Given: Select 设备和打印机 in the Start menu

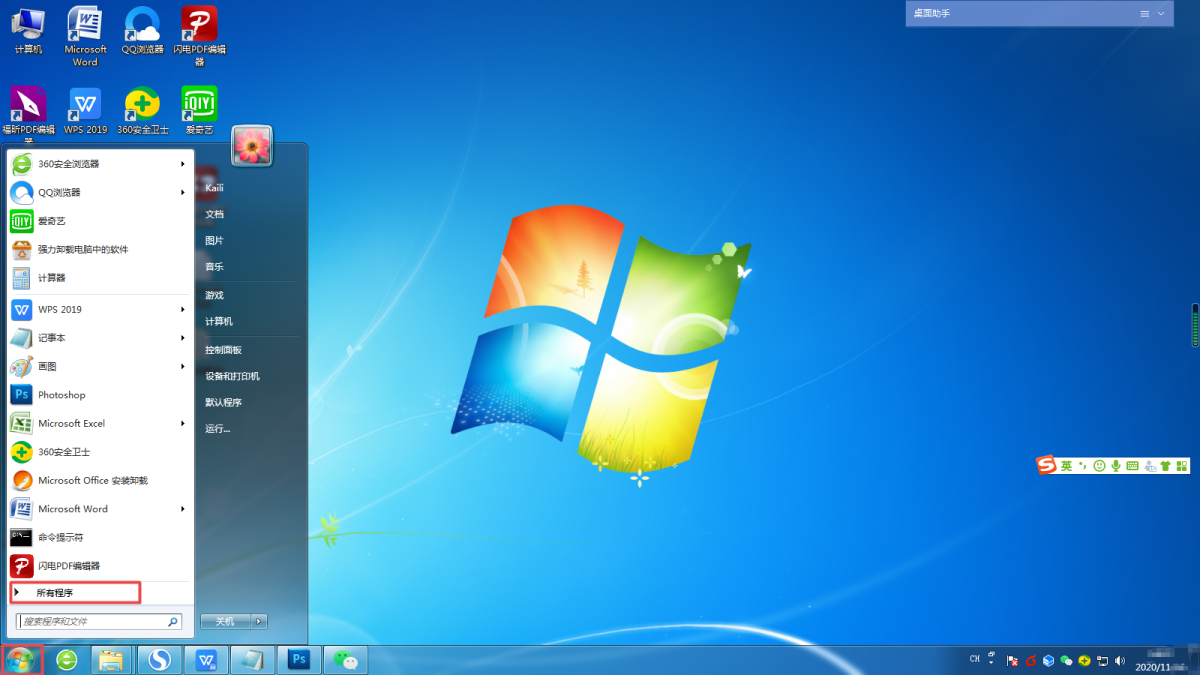Looking at the screenshot, I should pos(232,376).
